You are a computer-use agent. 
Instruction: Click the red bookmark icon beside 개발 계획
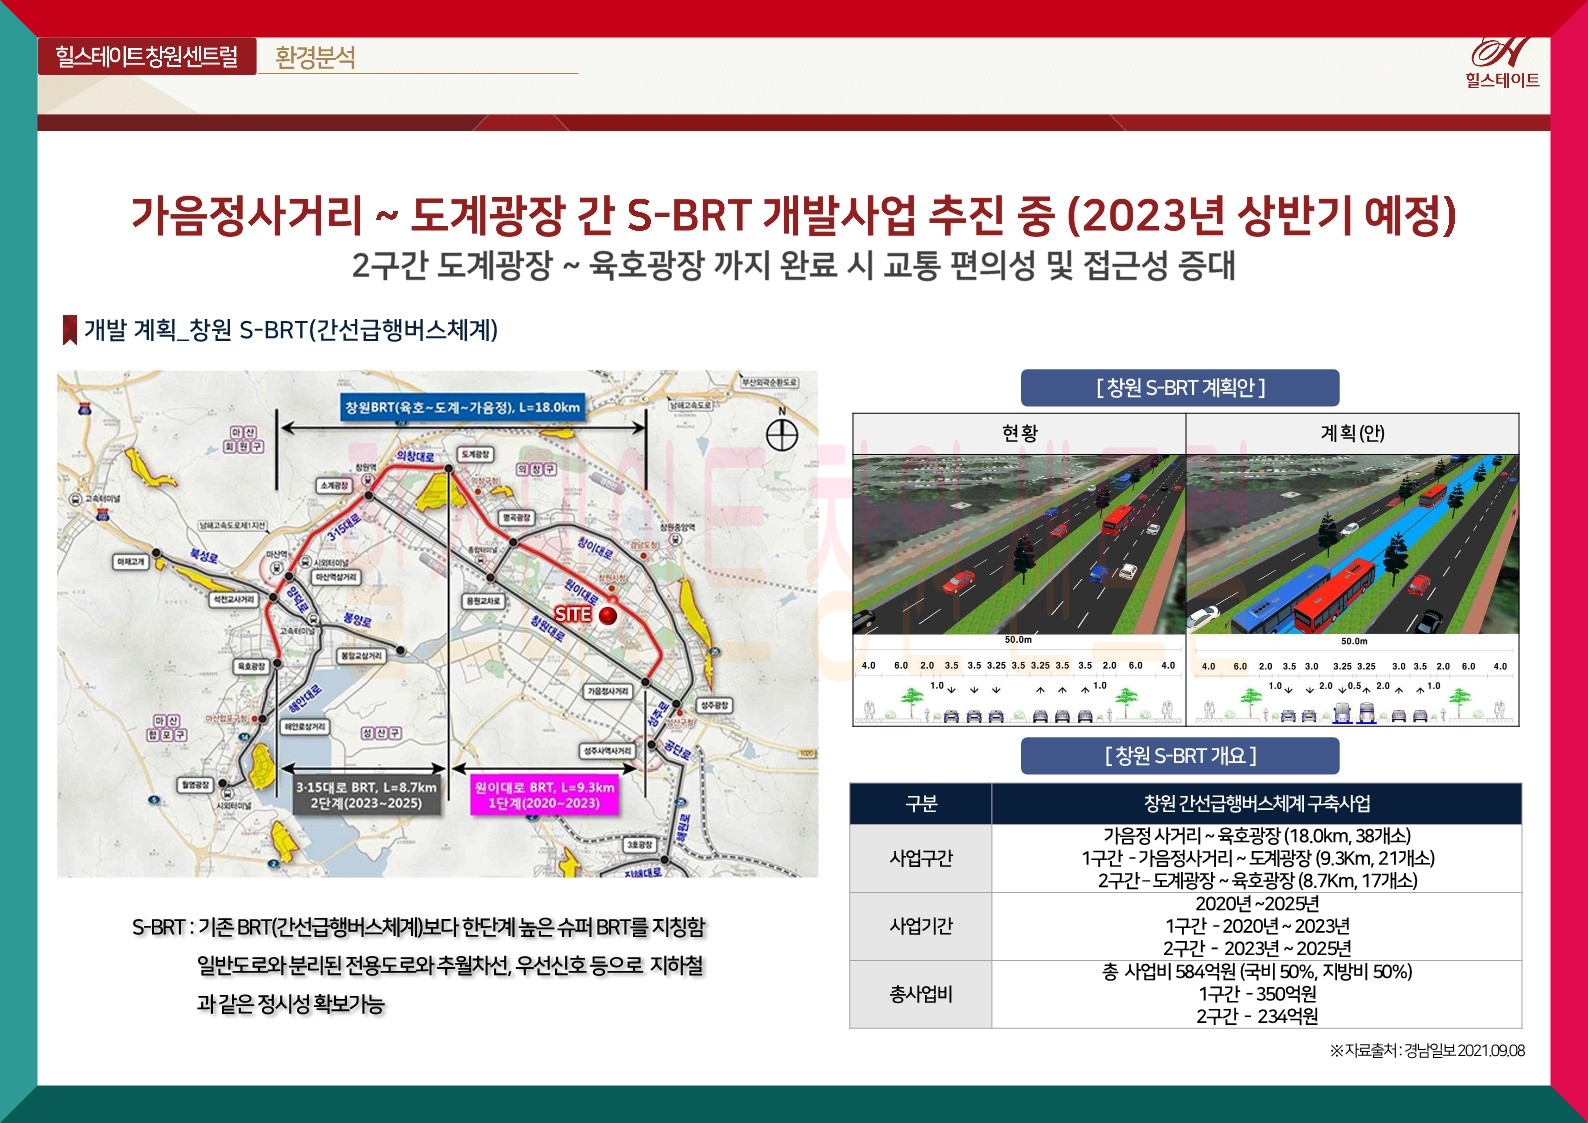pyautogui.click(x=70, y=330)
